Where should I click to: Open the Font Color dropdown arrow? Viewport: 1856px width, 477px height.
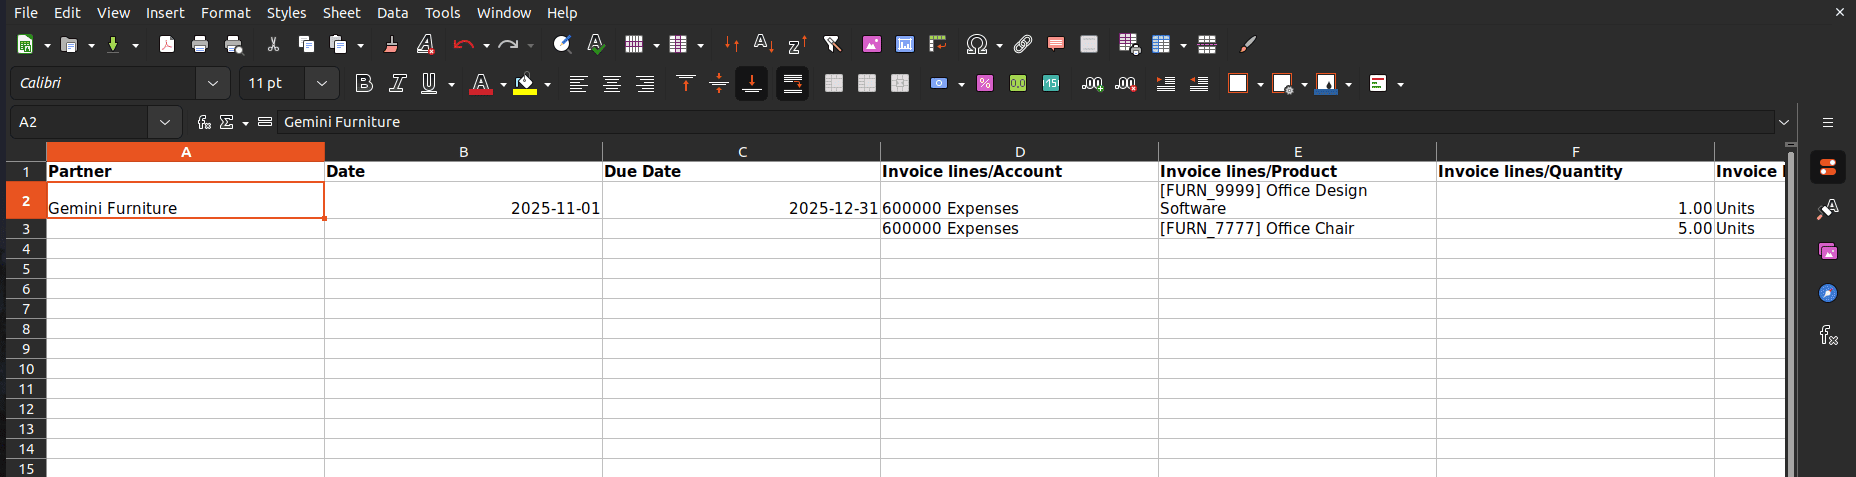click(503, 84)
